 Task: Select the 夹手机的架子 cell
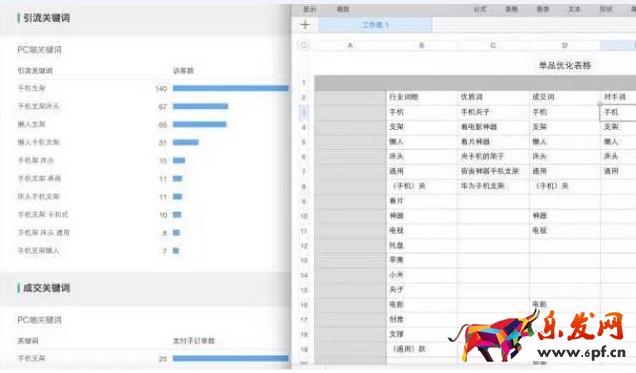click(493, 156)
